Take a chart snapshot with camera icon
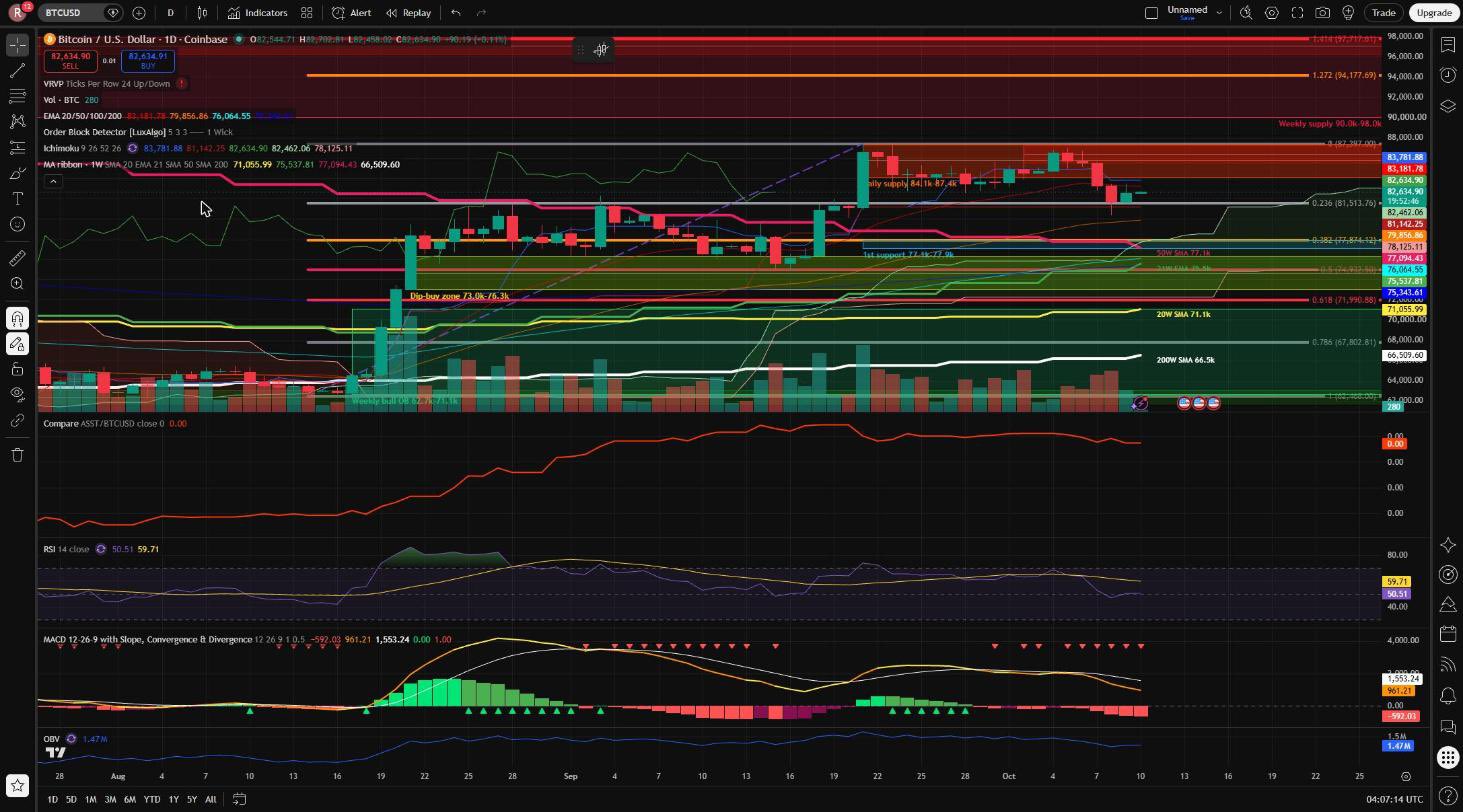 1323,13
